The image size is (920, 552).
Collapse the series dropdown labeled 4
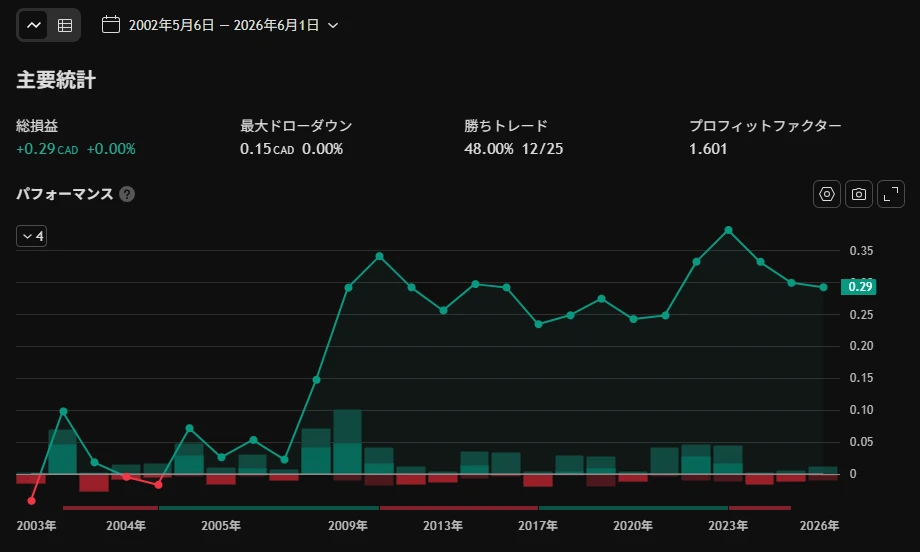click(x=32, y=236)
